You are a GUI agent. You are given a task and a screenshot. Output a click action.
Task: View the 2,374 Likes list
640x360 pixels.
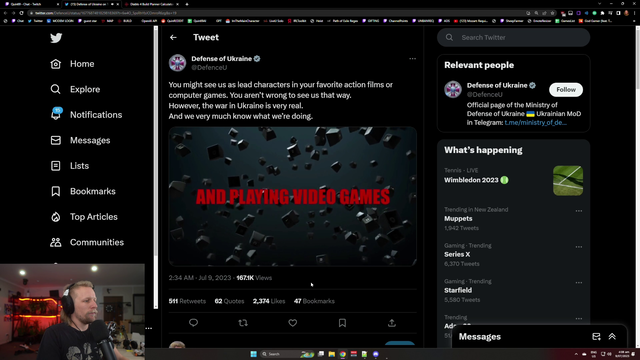pyautogui.click(x=269, y=301)
